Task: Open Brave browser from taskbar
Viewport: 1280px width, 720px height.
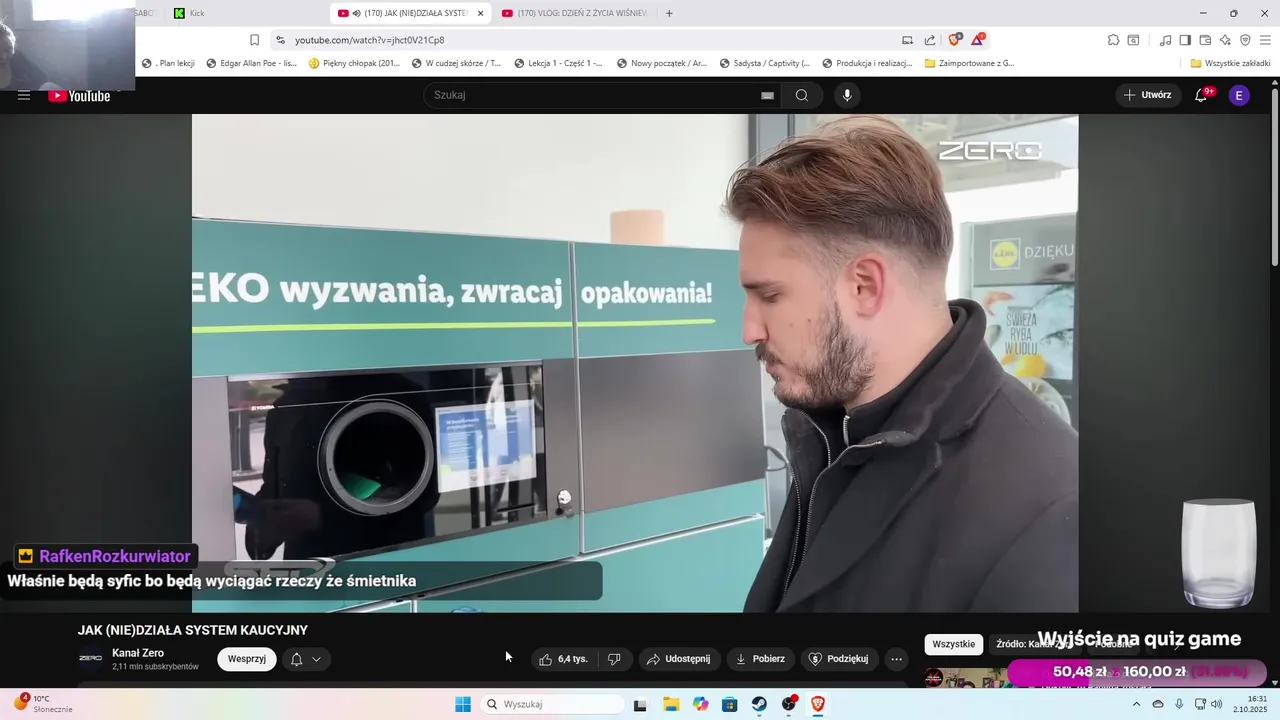Action: 818,704
